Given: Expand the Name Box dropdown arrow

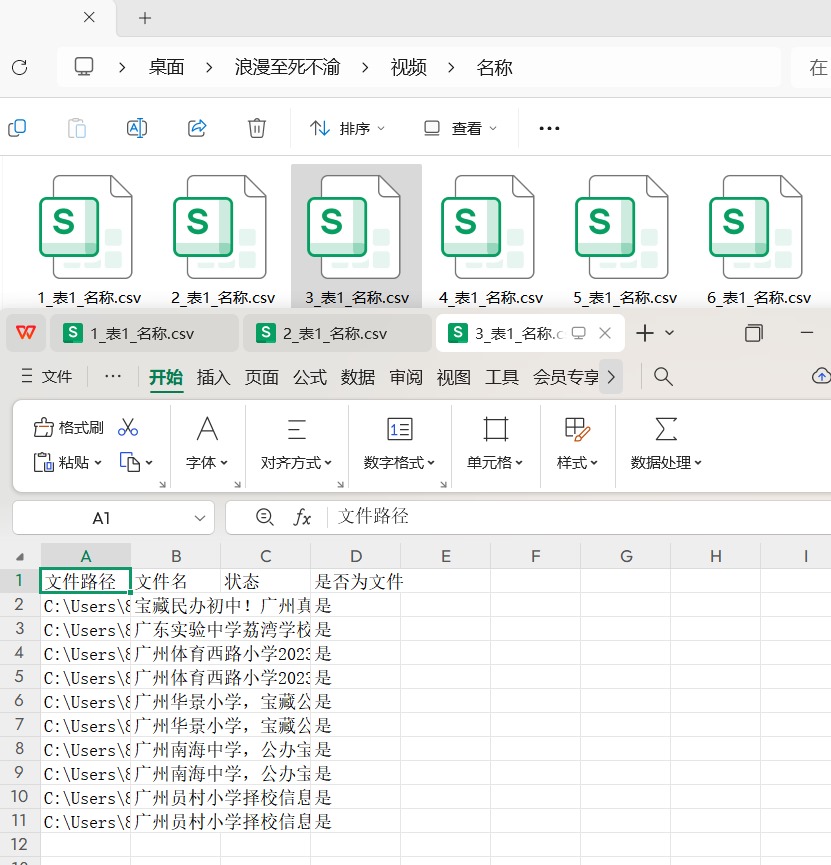Looking at the screenshot, I should click(200, 518).
